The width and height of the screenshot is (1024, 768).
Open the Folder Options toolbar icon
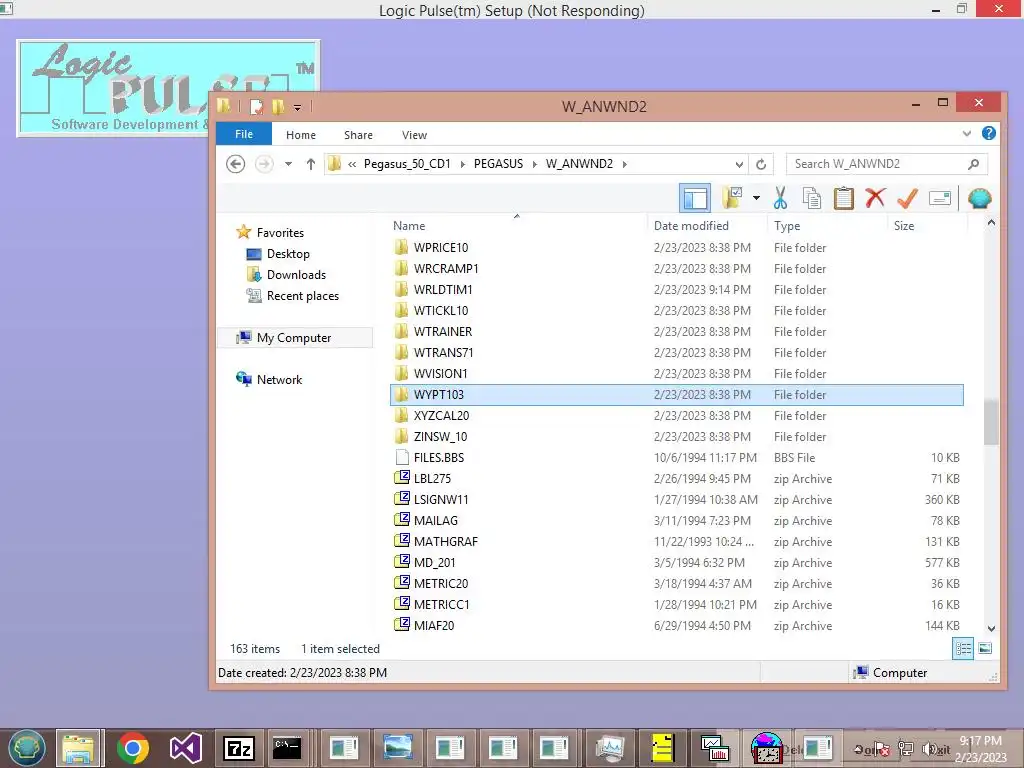coord(734,198)
